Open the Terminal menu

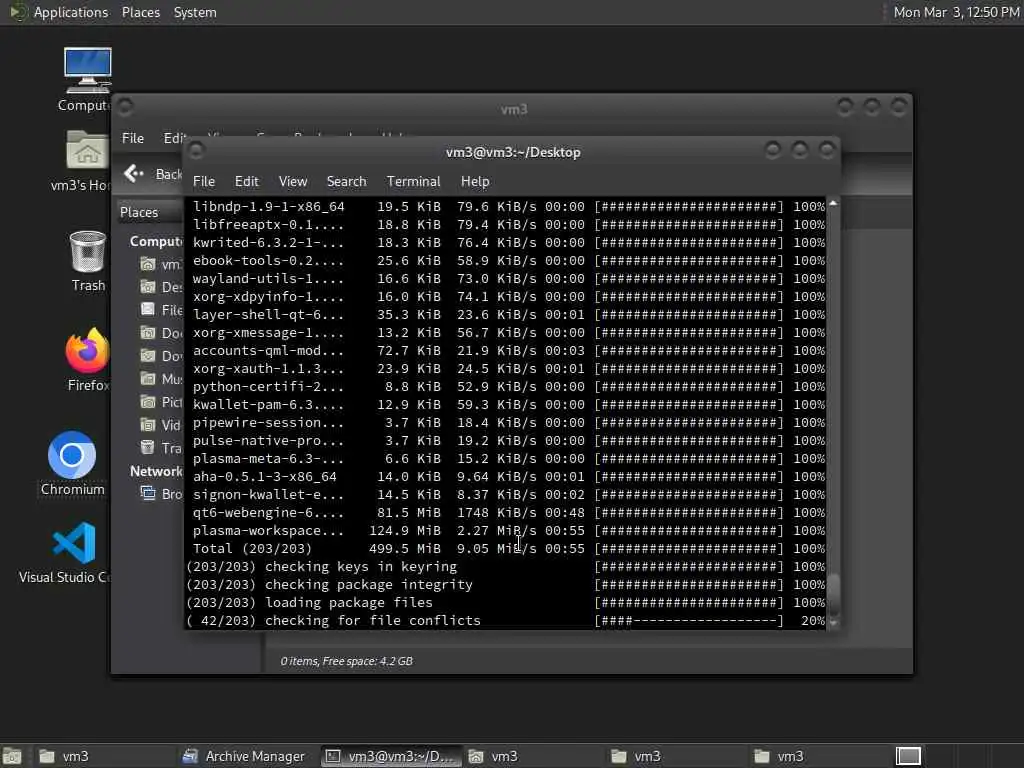(413, 181)
